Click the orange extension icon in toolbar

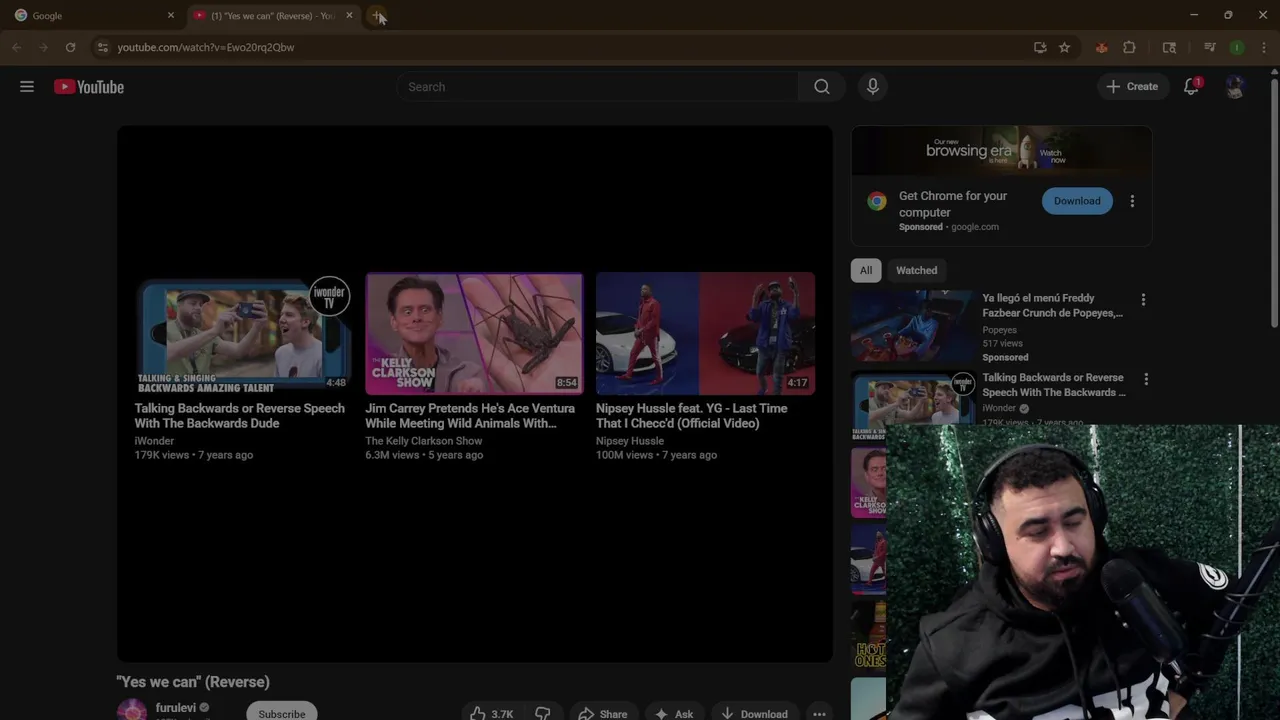click(x=1101, y=47)
